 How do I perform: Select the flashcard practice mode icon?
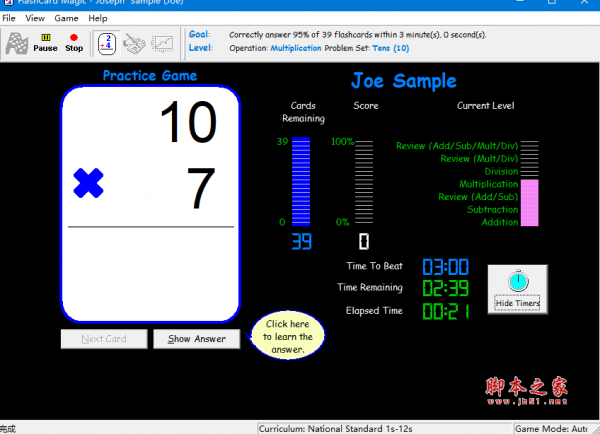107,44
